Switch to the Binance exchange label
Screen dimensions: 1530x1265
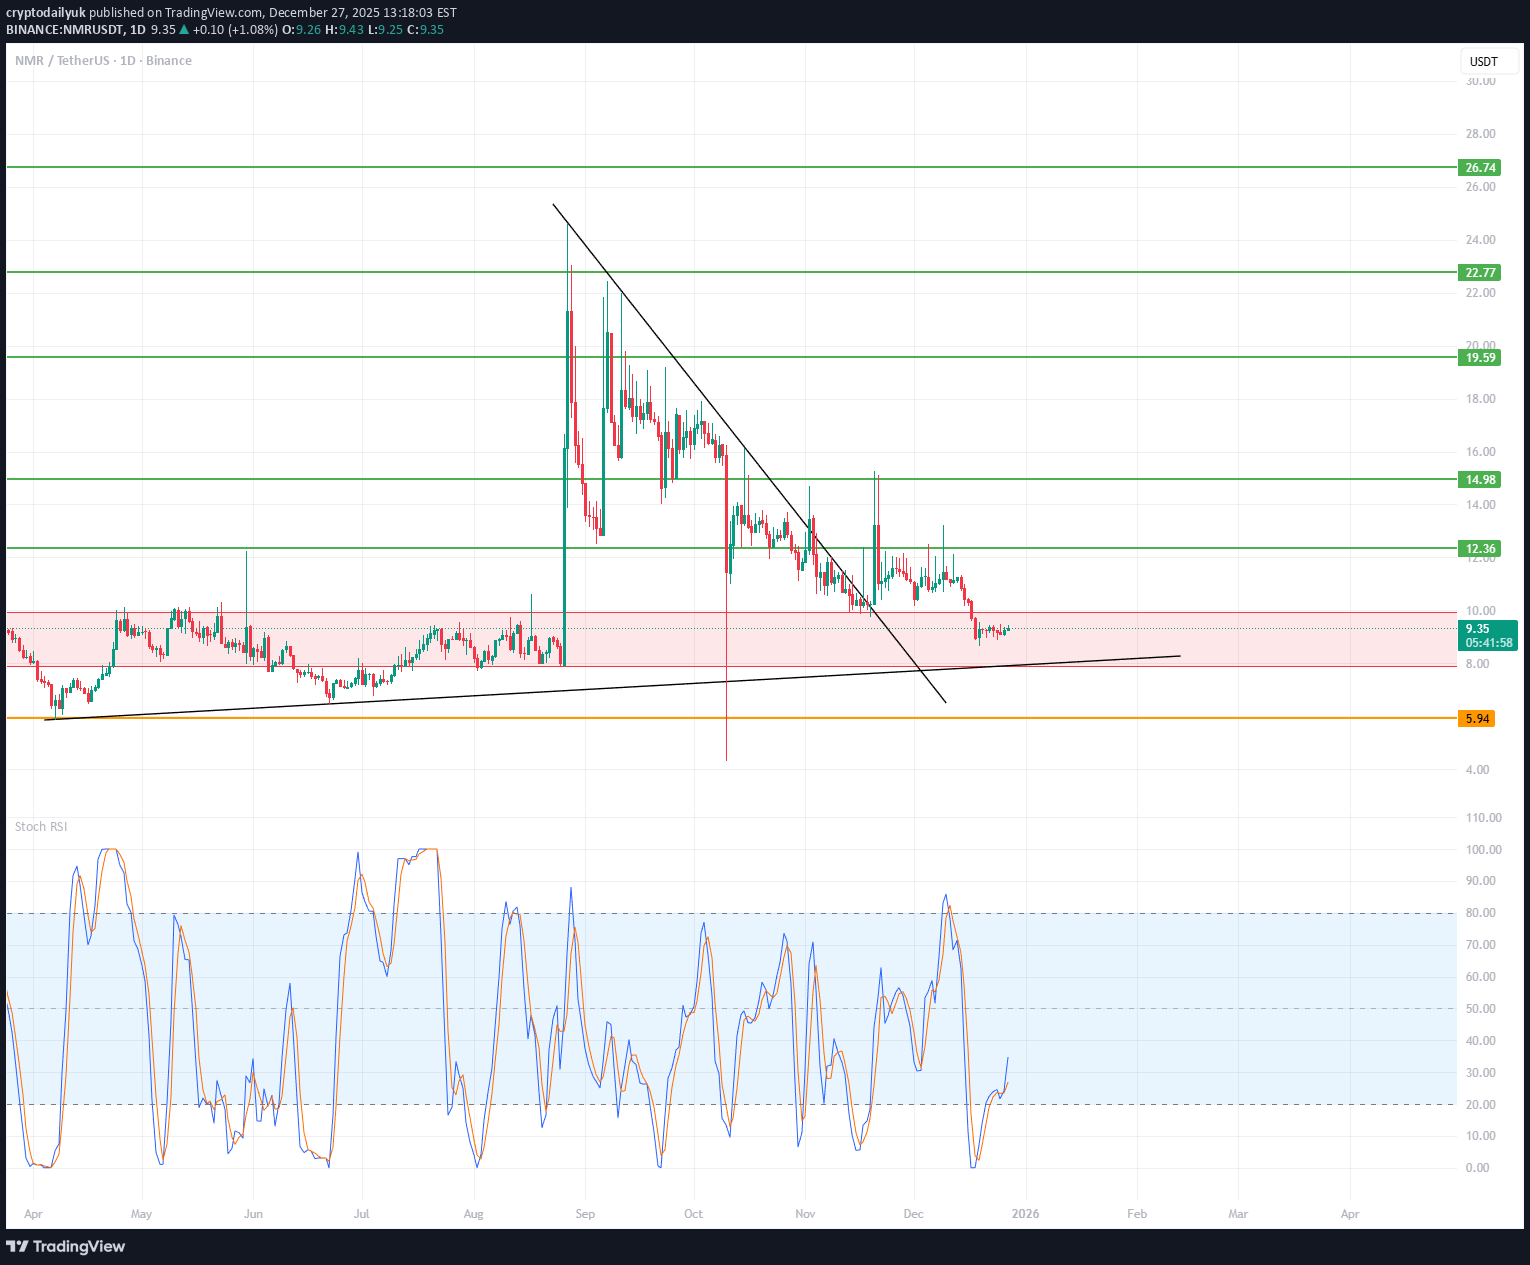pyautogui.click(x=168, y=61)
